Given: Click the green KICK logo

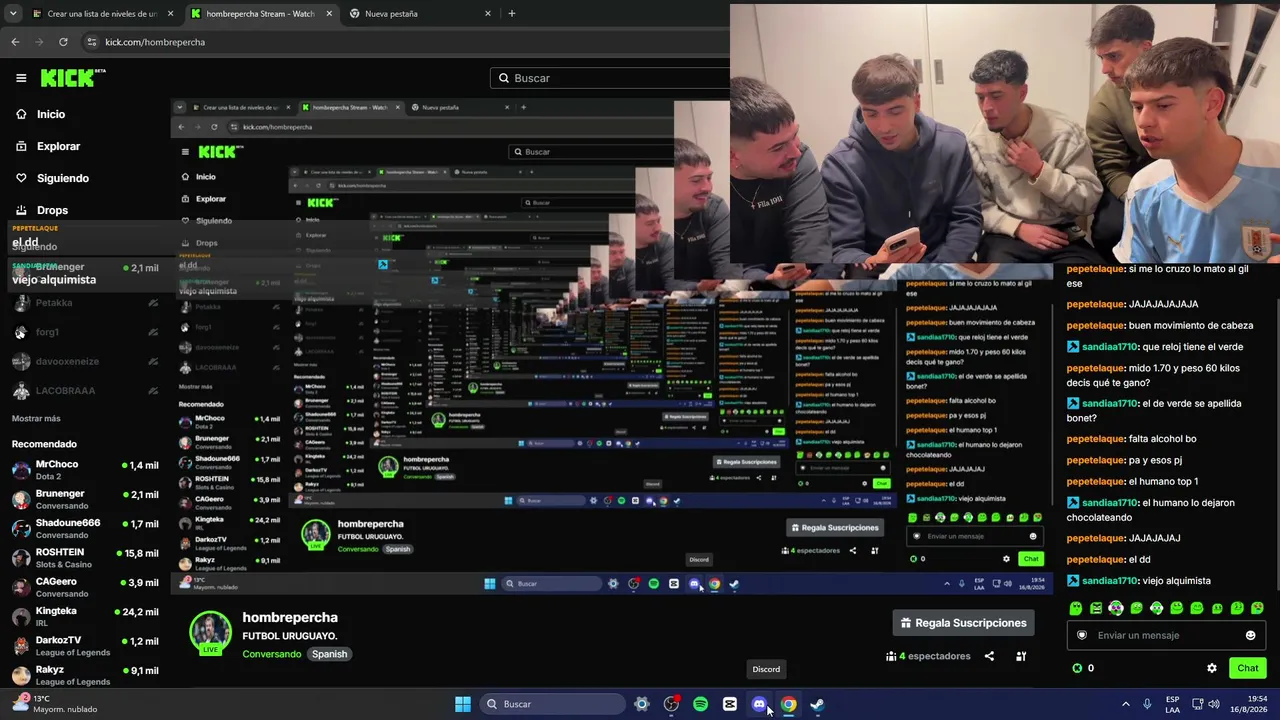Looking at the screenshot, I should point(72,78).
